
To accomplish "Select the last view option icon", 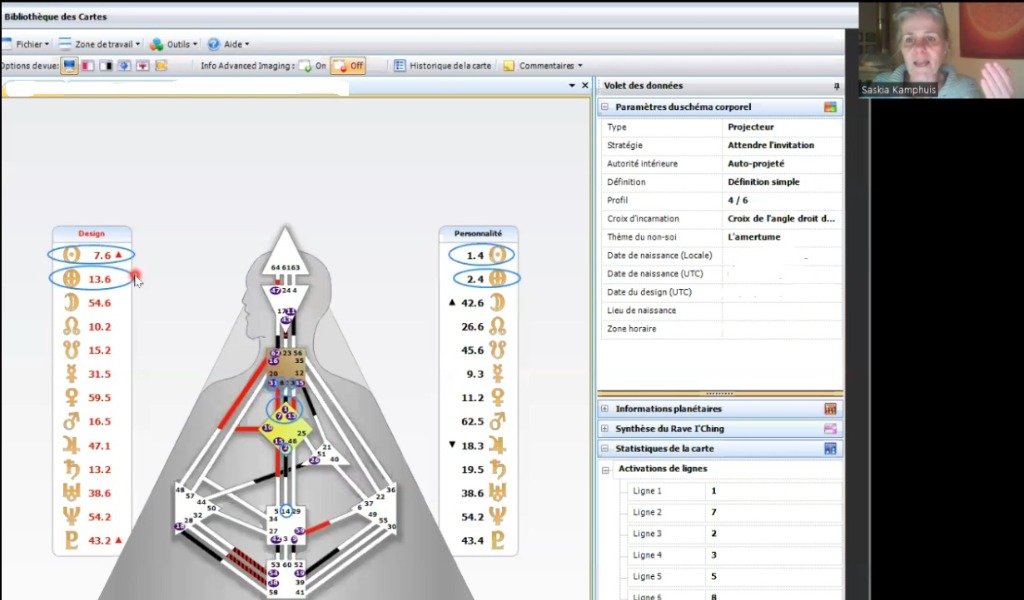I will [161, 66].
